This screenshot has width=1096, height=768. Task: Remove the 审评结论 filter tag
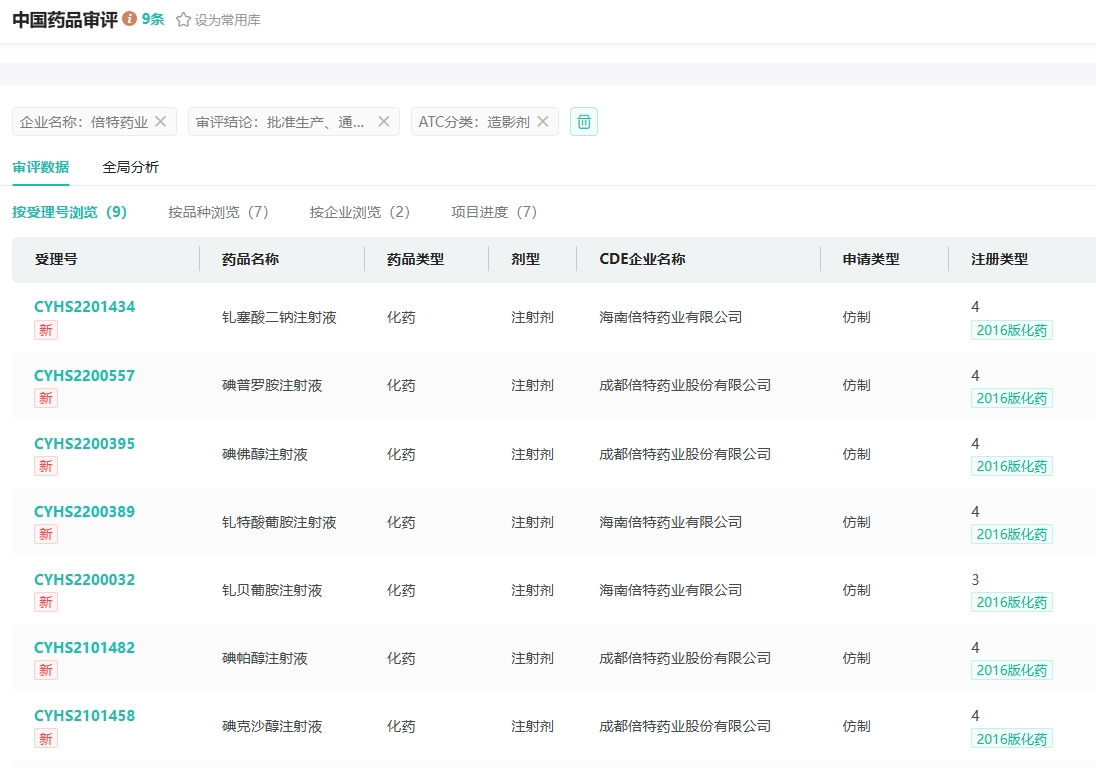383,122
